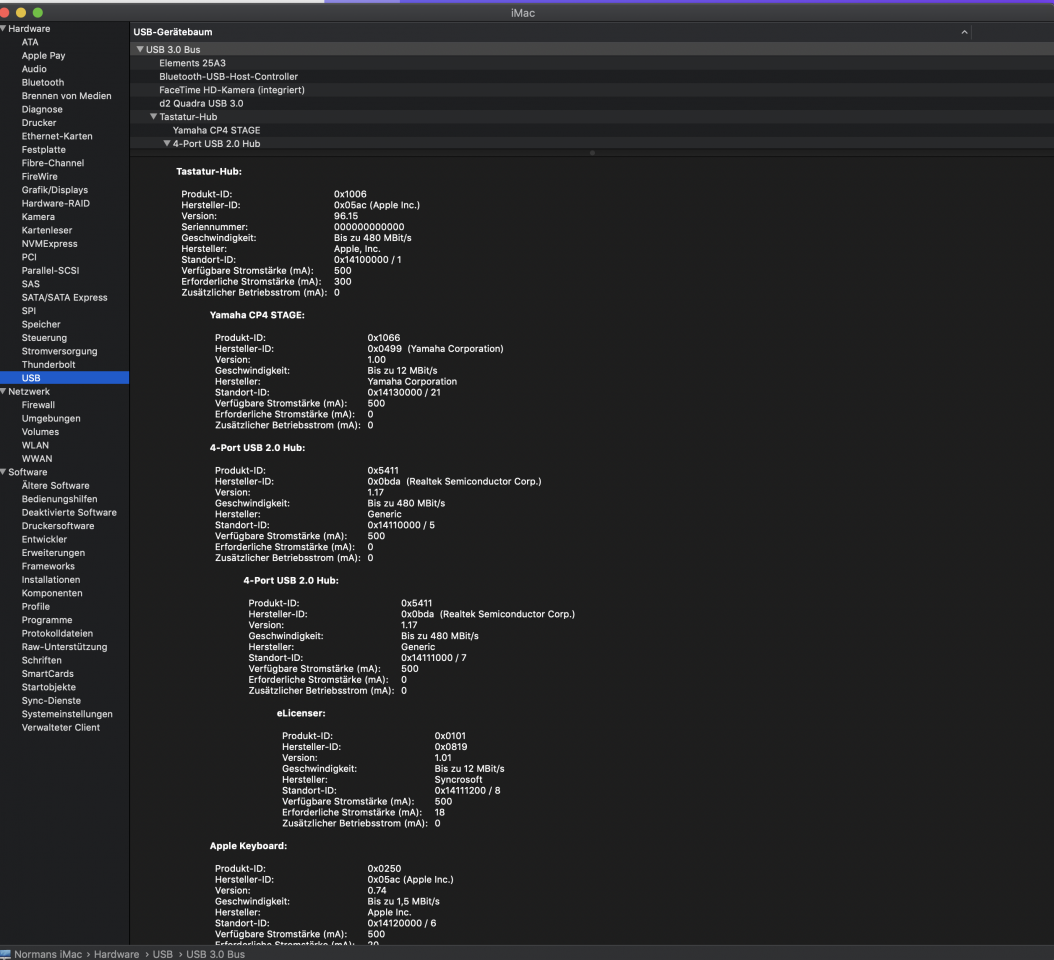
Task: Collapse the Netzwerk section triangle
Action: click(3, 391)
